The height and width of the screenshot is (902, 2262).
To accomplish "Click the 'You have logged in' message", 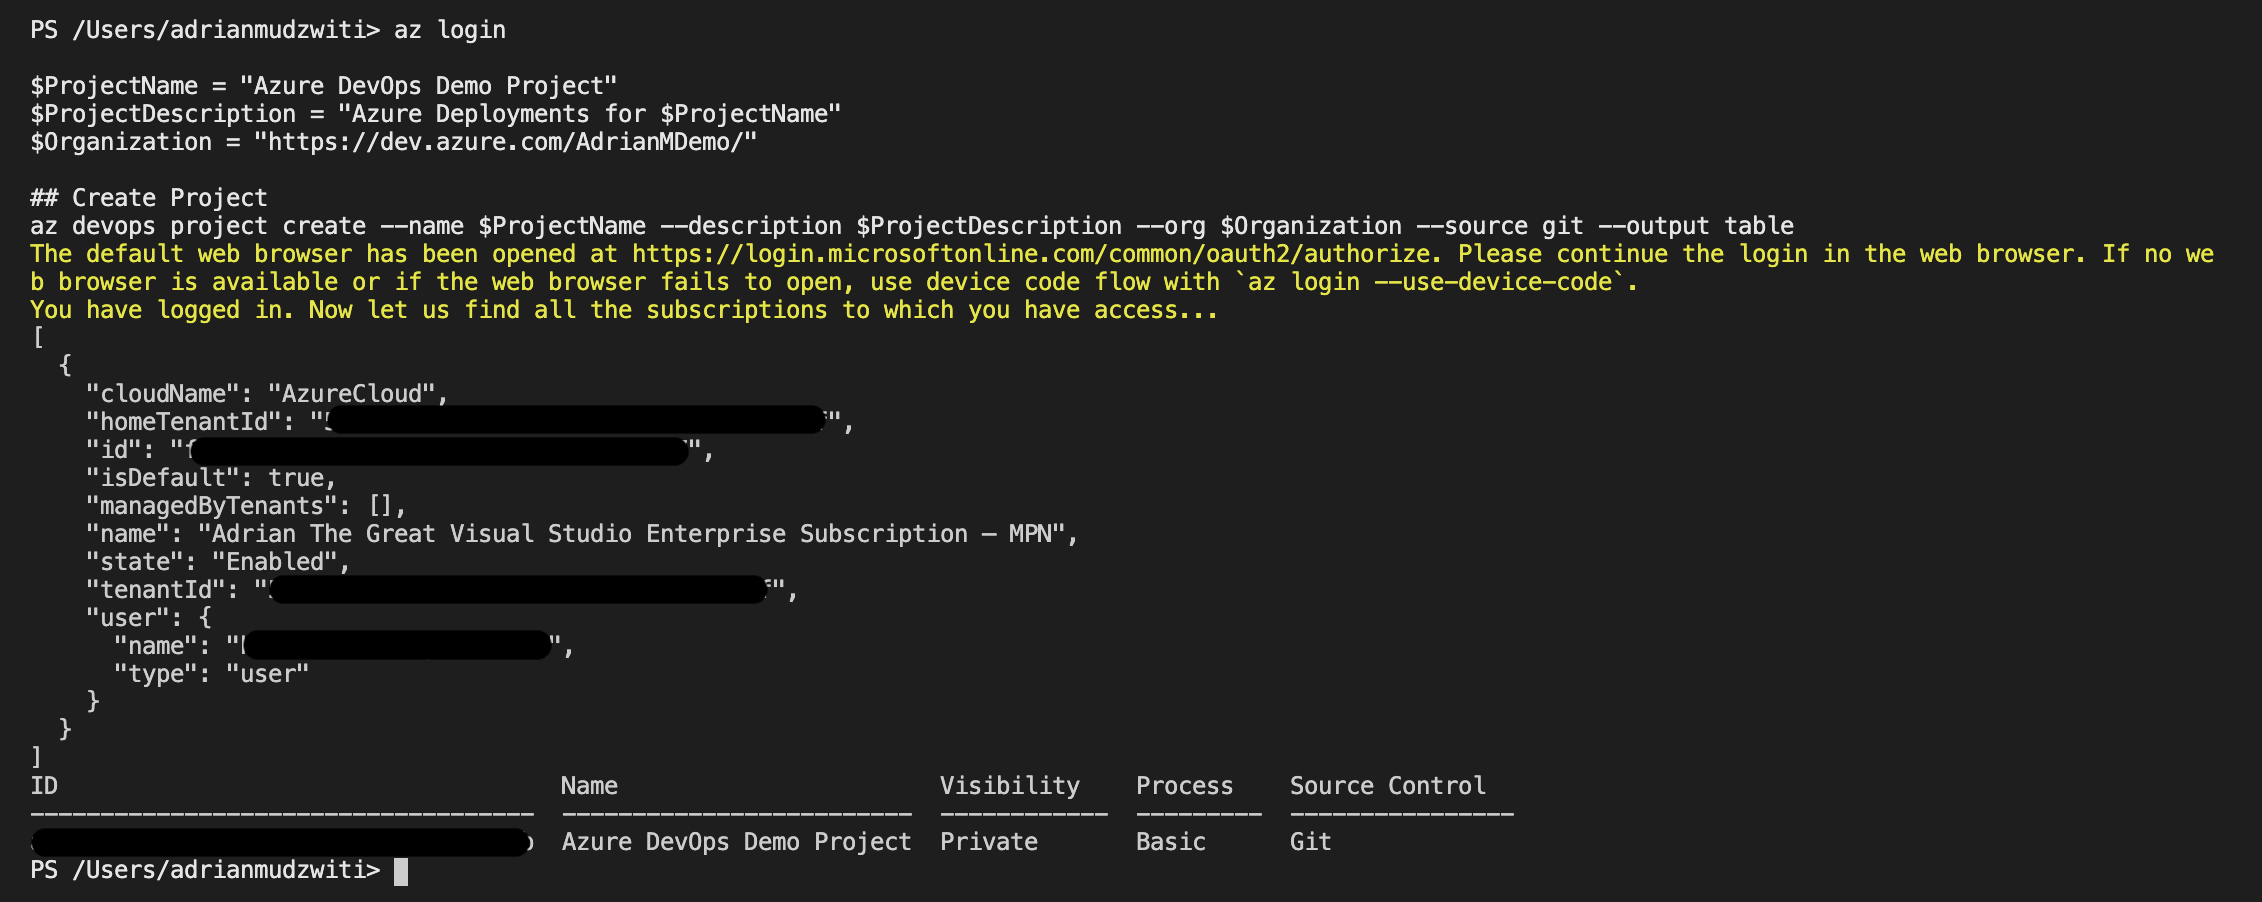I will click(x=624, y=310).
